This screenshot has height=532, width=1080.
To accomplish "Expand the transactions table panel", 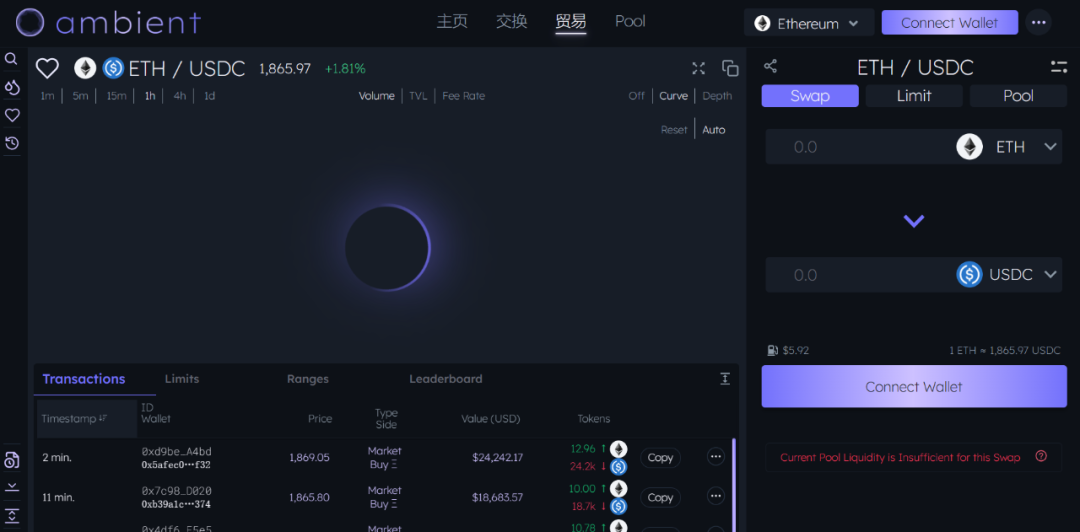I will pyautogui.click(x=725, y=378).
